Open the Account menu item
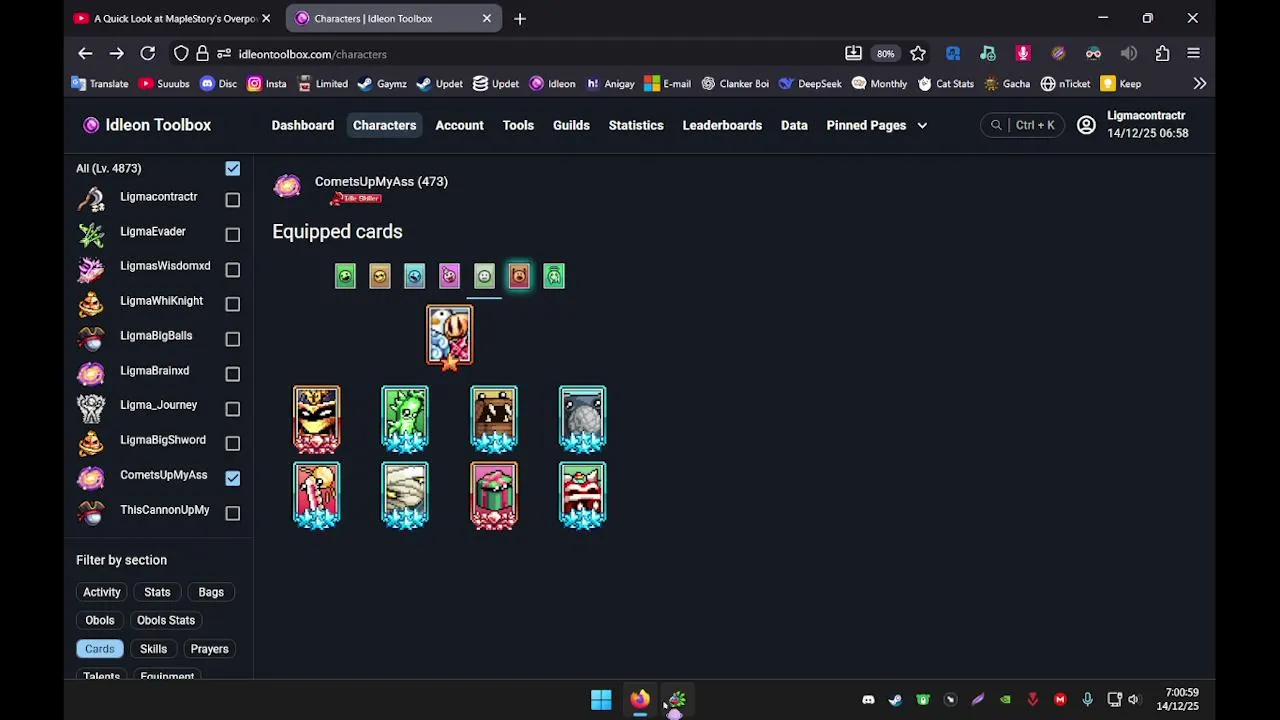The image size is (1280, 720). coord(459,125)
